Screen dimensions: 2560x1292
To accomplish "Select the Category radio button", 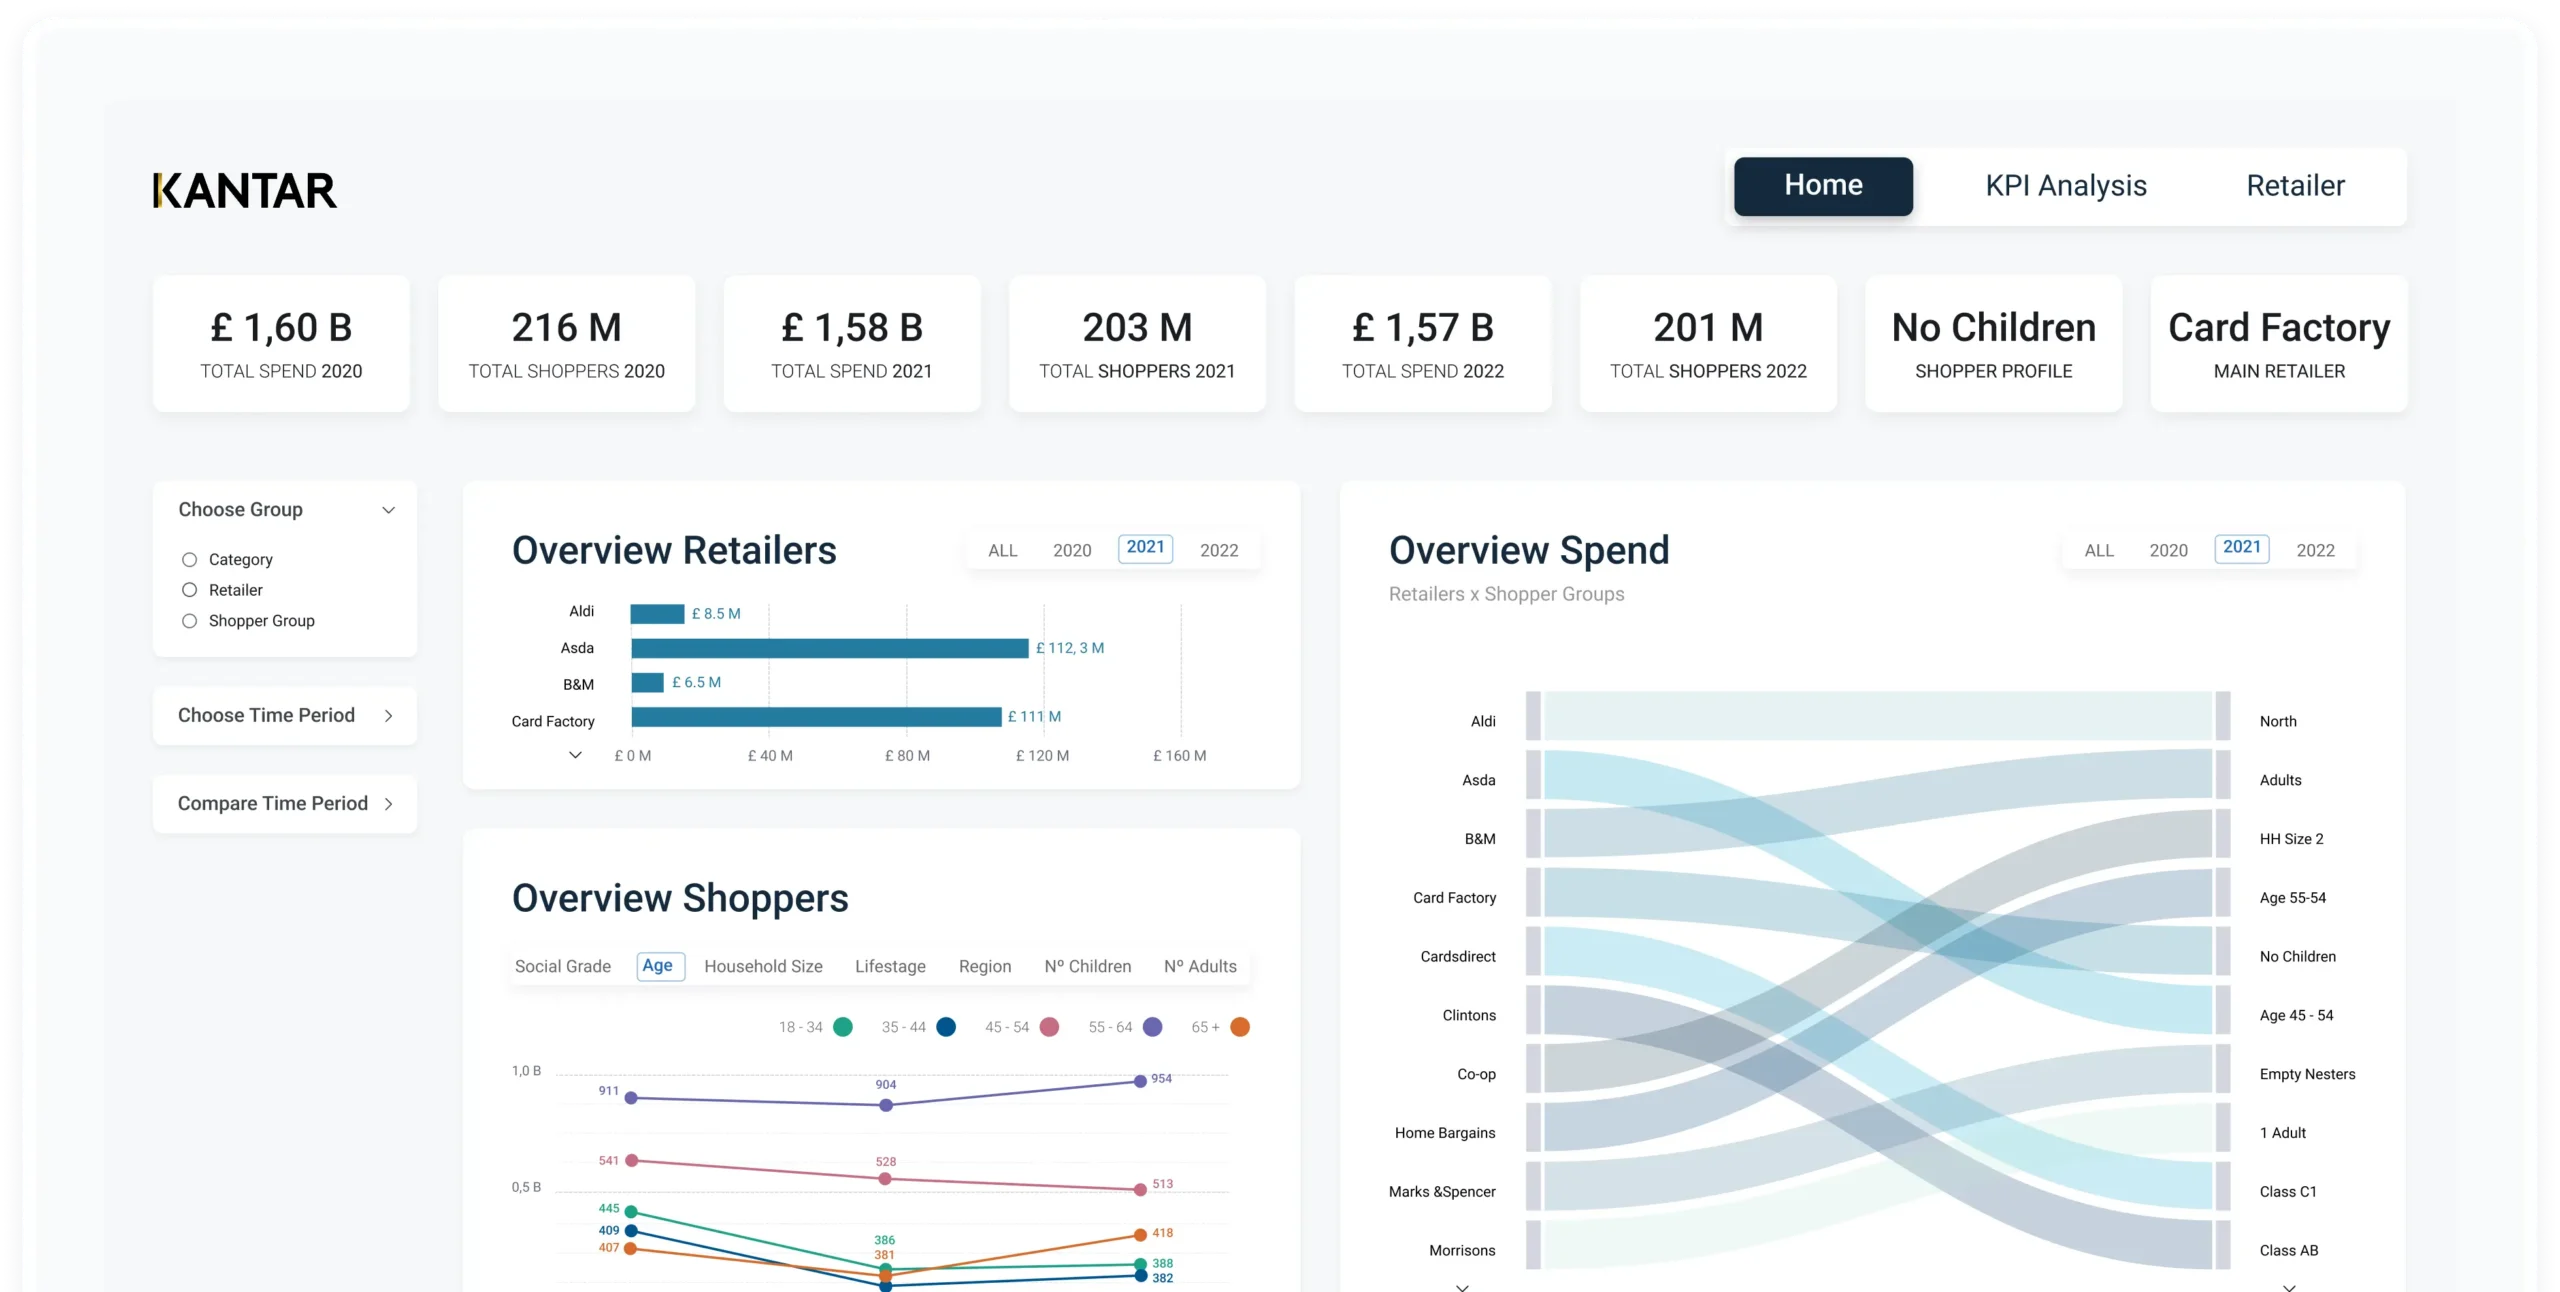I will (x=189, y=560).
